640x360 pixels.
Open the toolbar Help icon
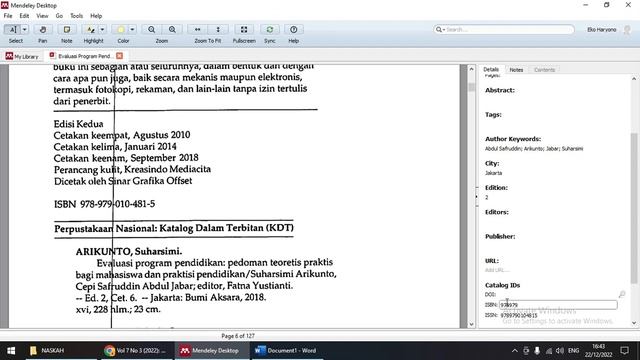[x=293, y=29]
